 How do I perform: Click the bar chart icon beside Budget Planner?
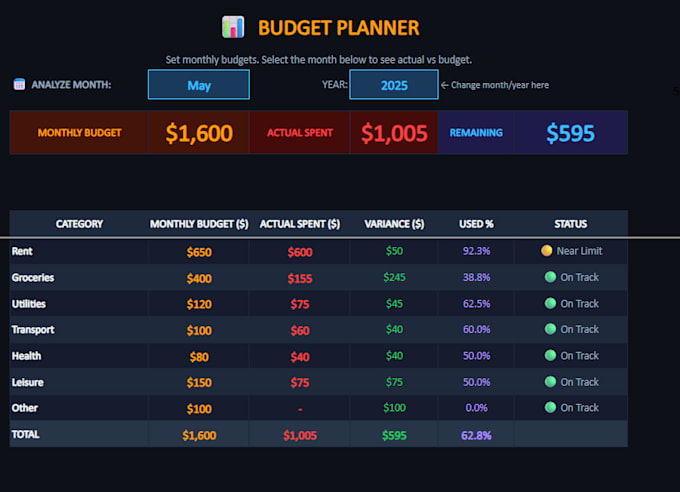[x=233, y=27]
